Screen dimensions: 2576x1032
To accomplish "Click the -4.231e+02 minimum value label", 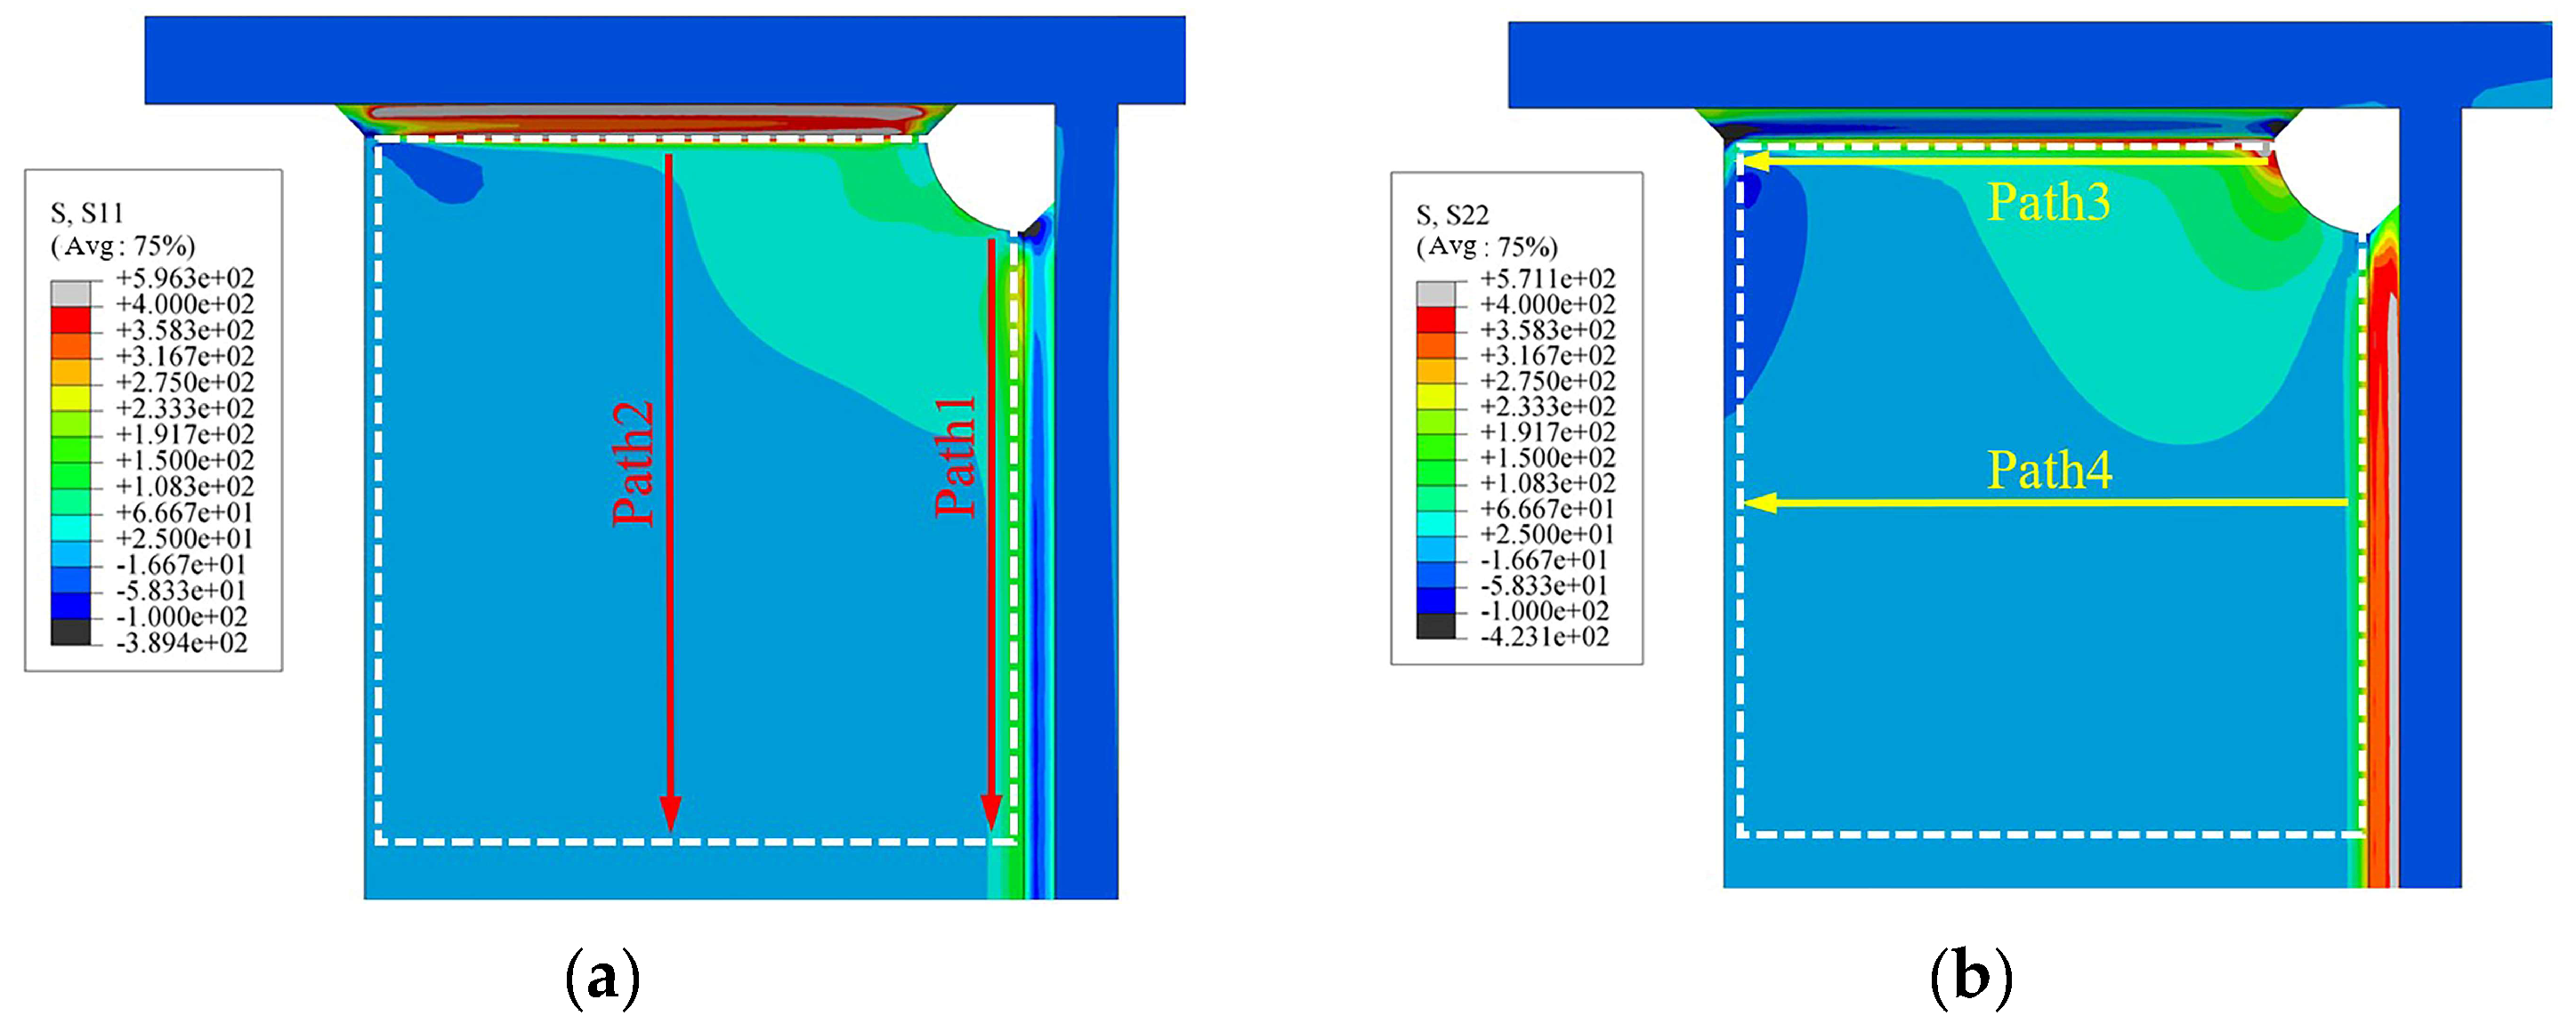I will (1545, 637).
